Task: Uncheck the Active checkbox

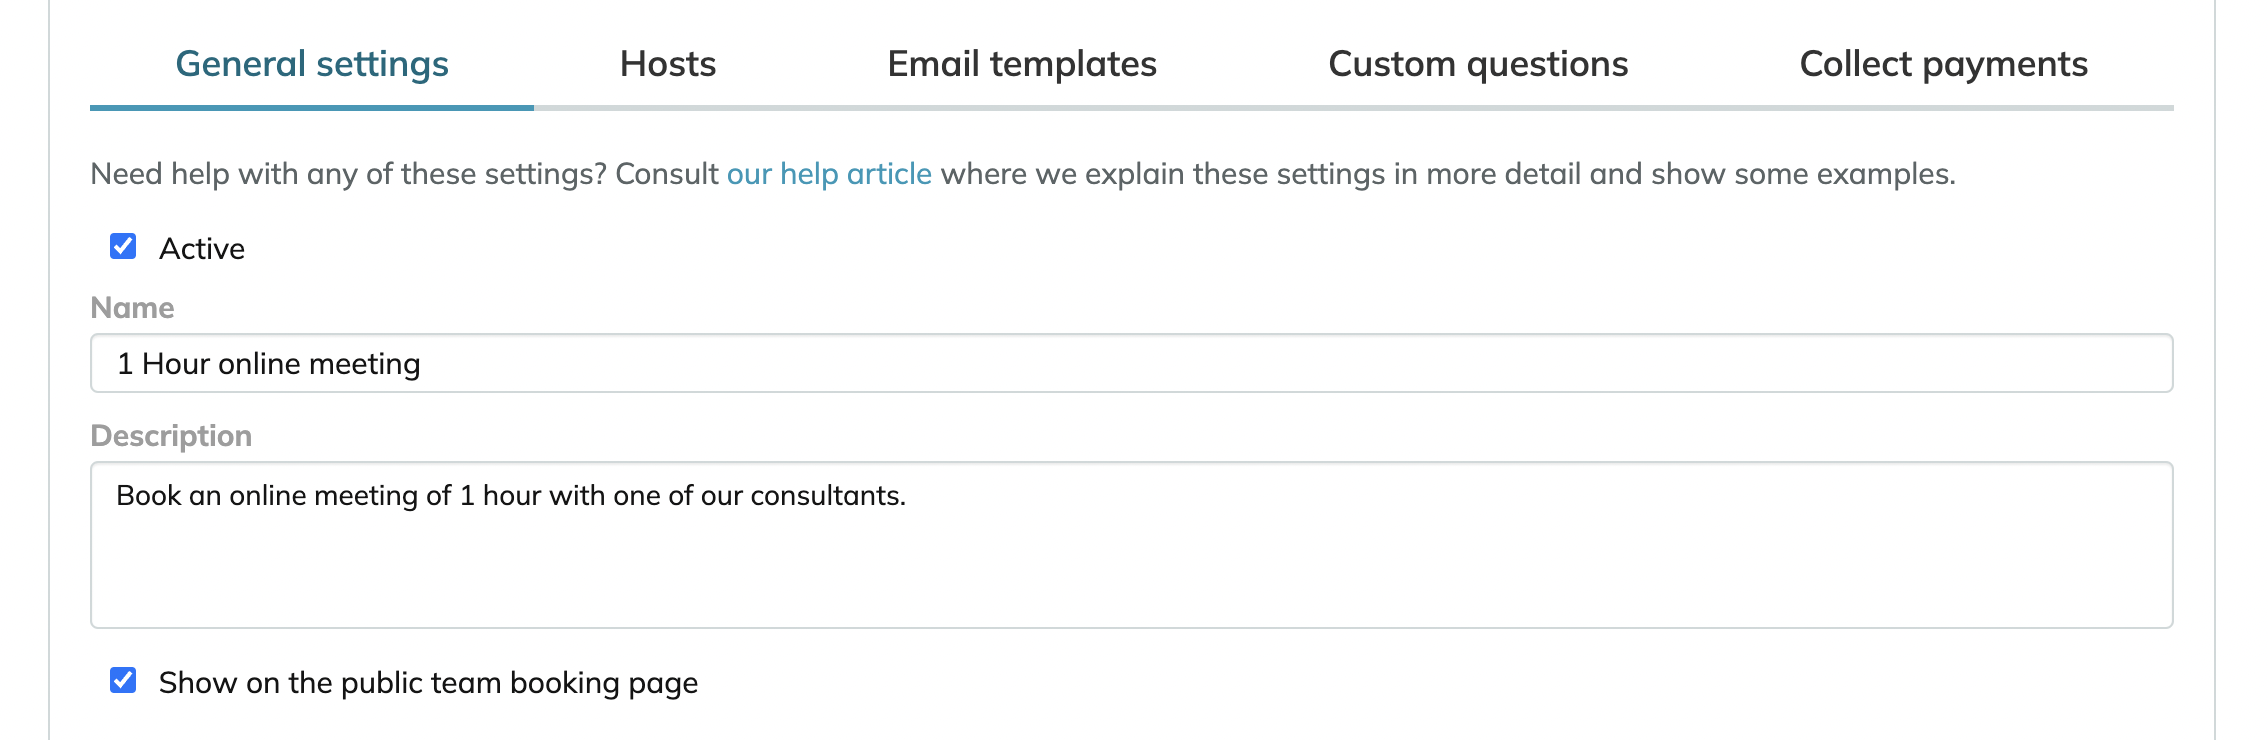Action: [x=123, y=246]
